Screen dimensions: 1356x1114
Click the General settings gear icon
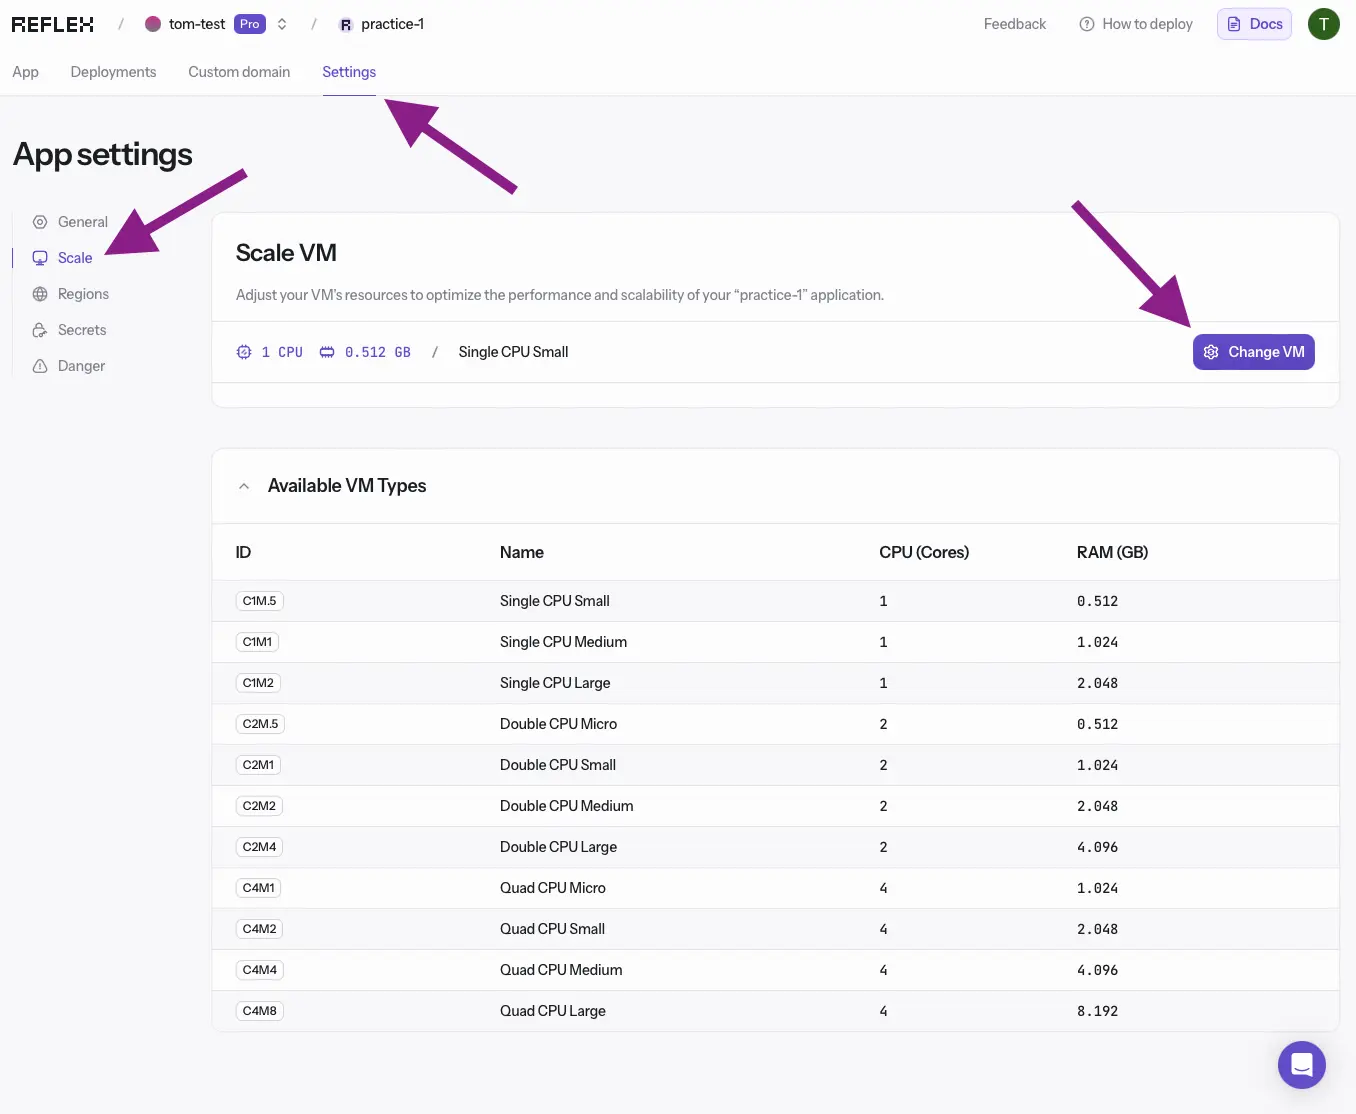pos(40,222)
